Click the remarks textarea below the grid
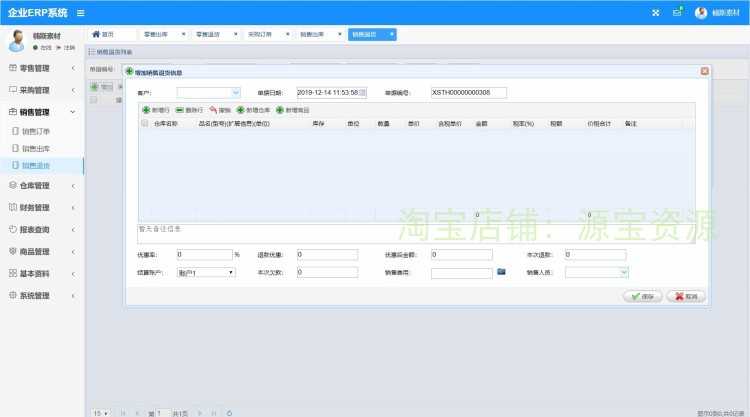Viewport: 750px width, 417px height. (416, 234)
